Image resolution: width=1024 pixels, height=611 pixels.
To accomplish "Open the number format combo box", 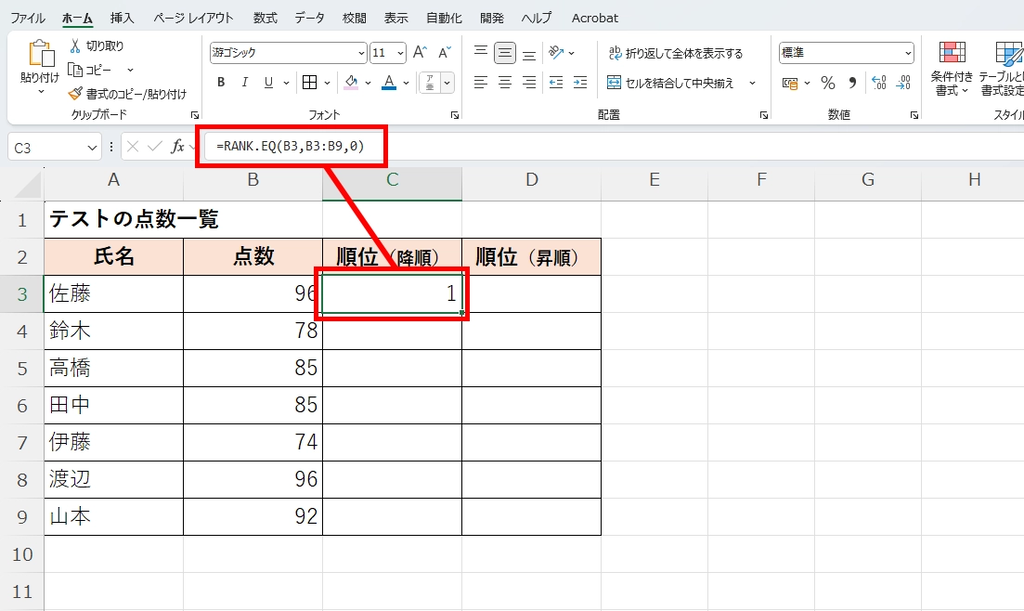I will pyautogui.click(x=846, y=53).
